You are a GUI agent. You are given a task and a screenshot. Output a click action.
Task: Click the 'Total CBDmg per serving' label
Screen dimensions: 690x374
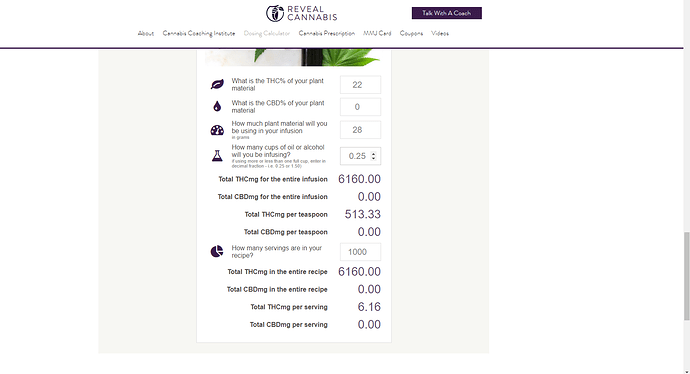tap(288, 324)
